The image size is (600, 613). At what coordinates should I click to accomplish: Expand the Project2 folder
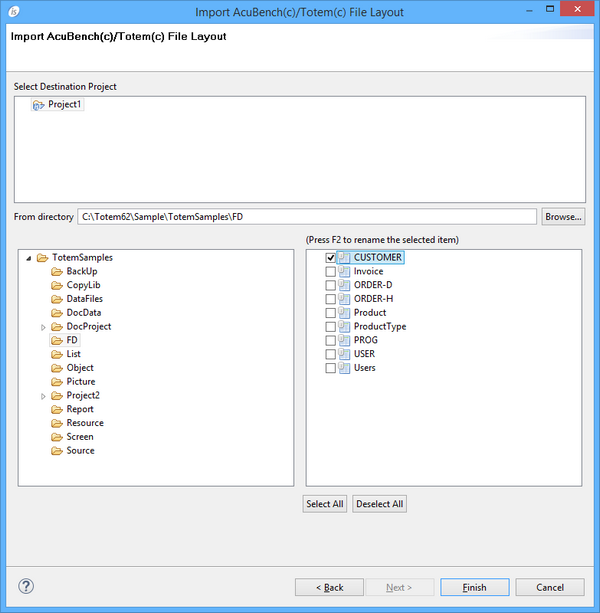tap(43, 396)
